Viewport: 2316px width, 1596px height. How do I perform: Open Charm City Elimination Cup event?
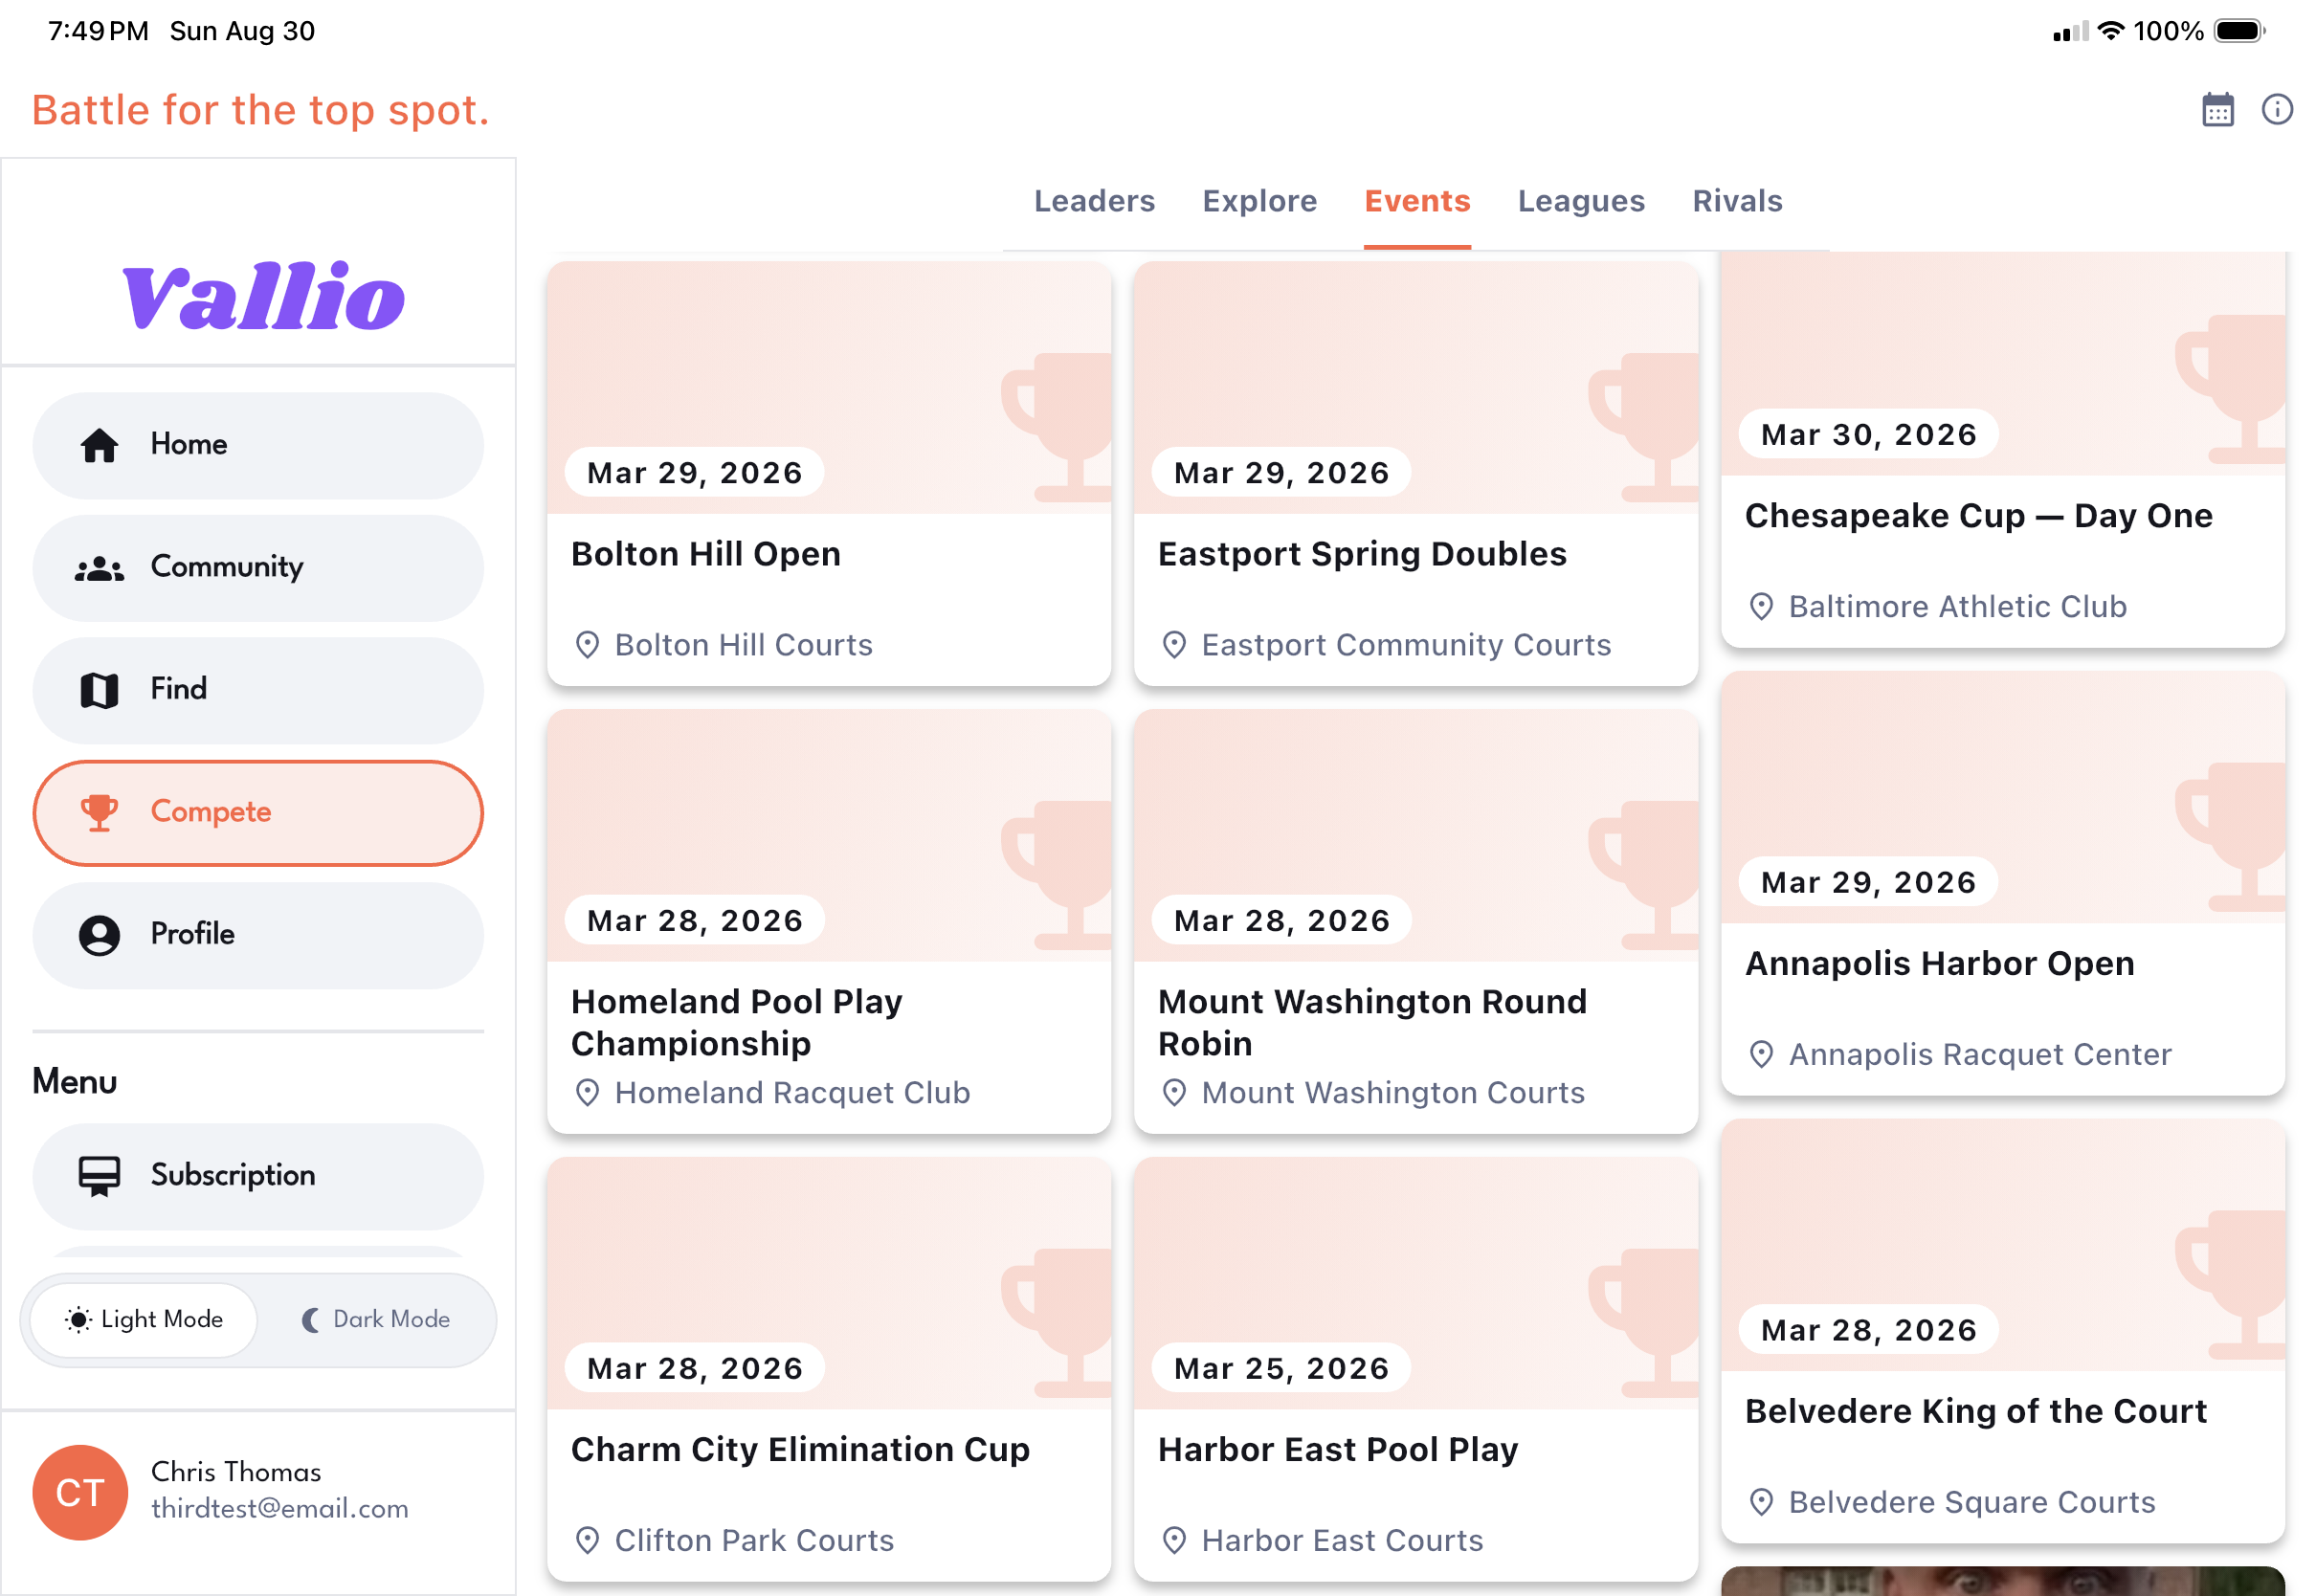(x=829, y=1369)
